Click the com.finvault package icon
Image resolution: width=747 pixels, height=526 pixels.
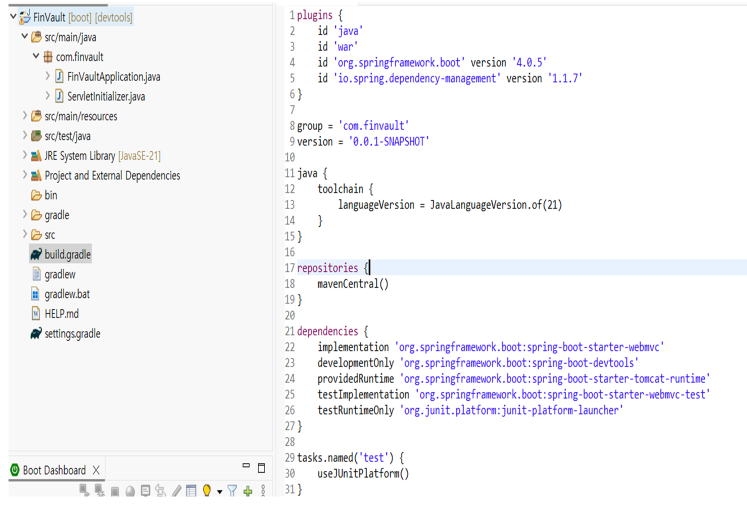[x=48, y=57]
